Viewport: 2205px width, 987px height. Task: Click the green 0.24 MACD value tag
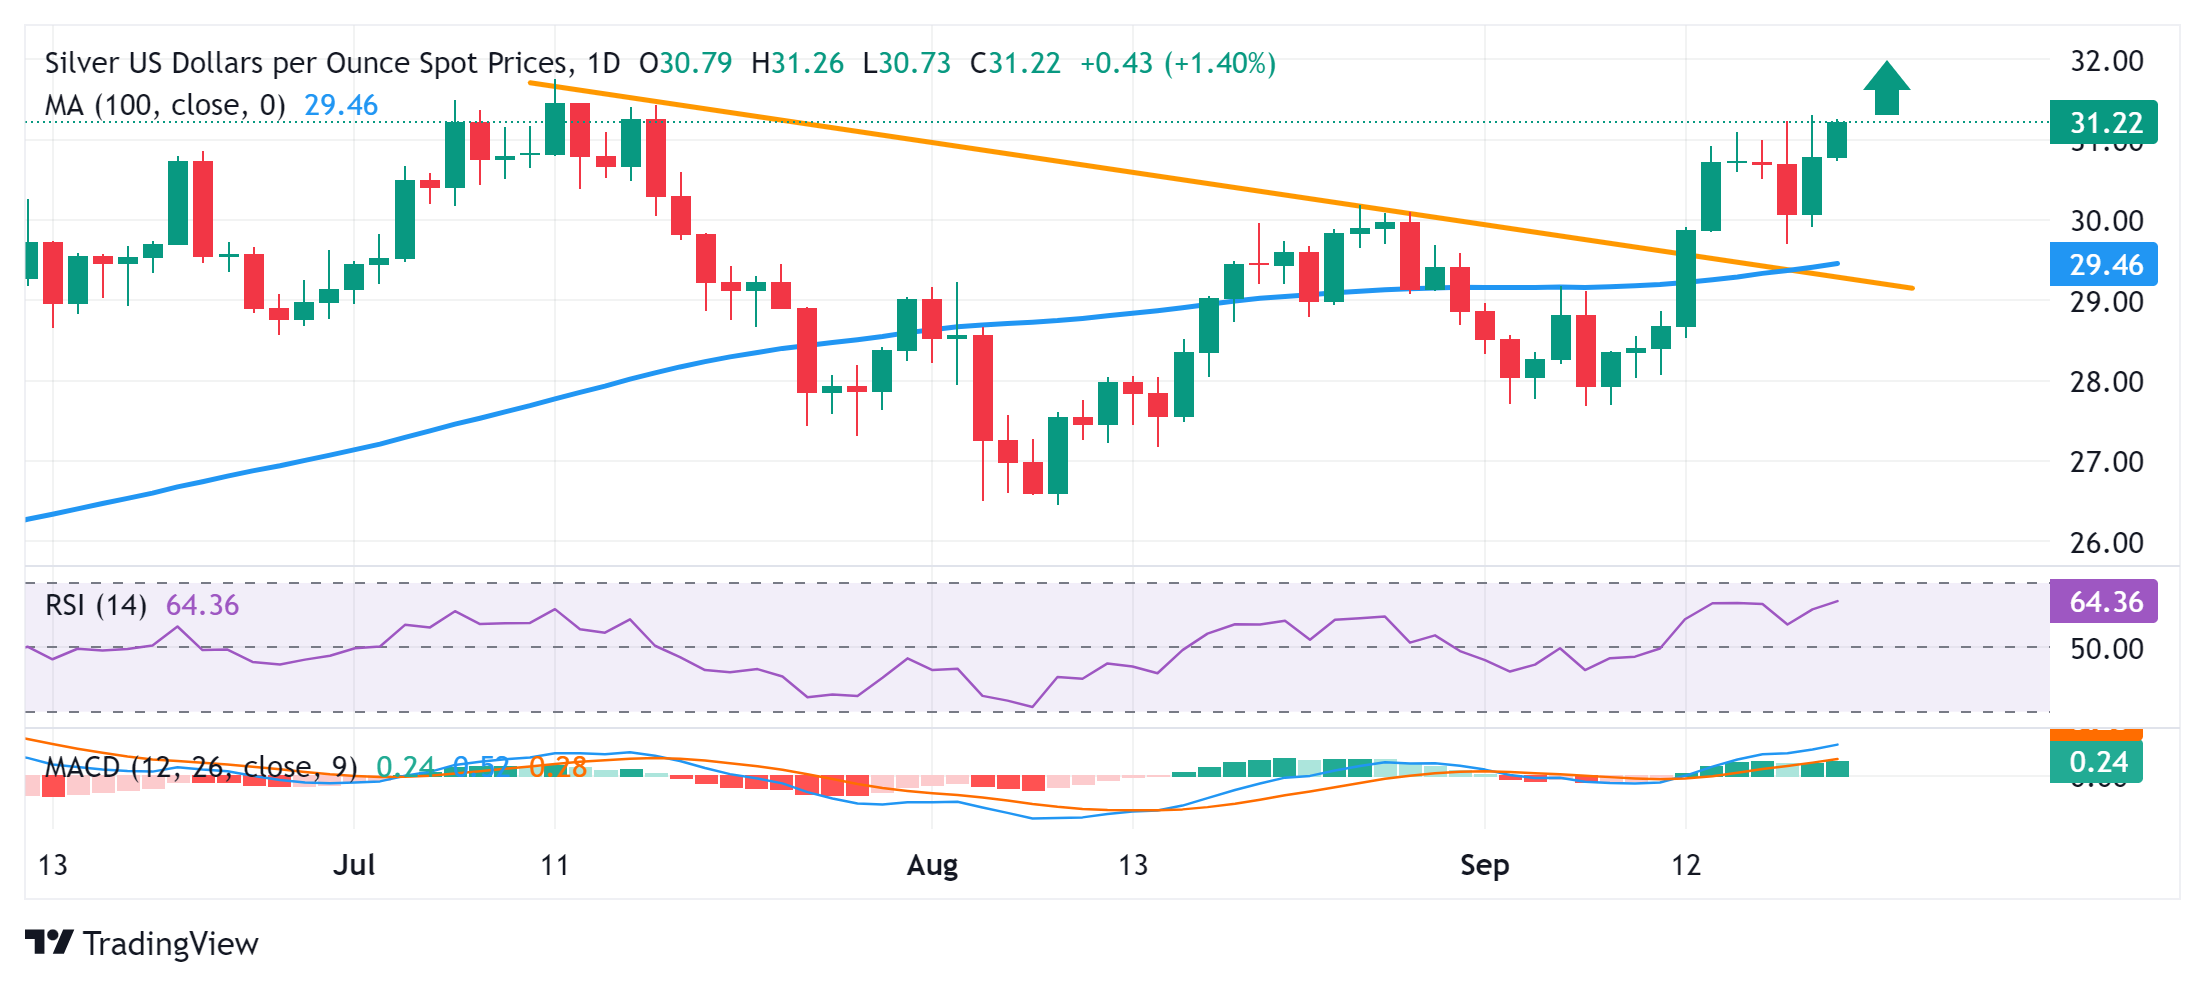pyautogui.click(x=2096, y=762)
